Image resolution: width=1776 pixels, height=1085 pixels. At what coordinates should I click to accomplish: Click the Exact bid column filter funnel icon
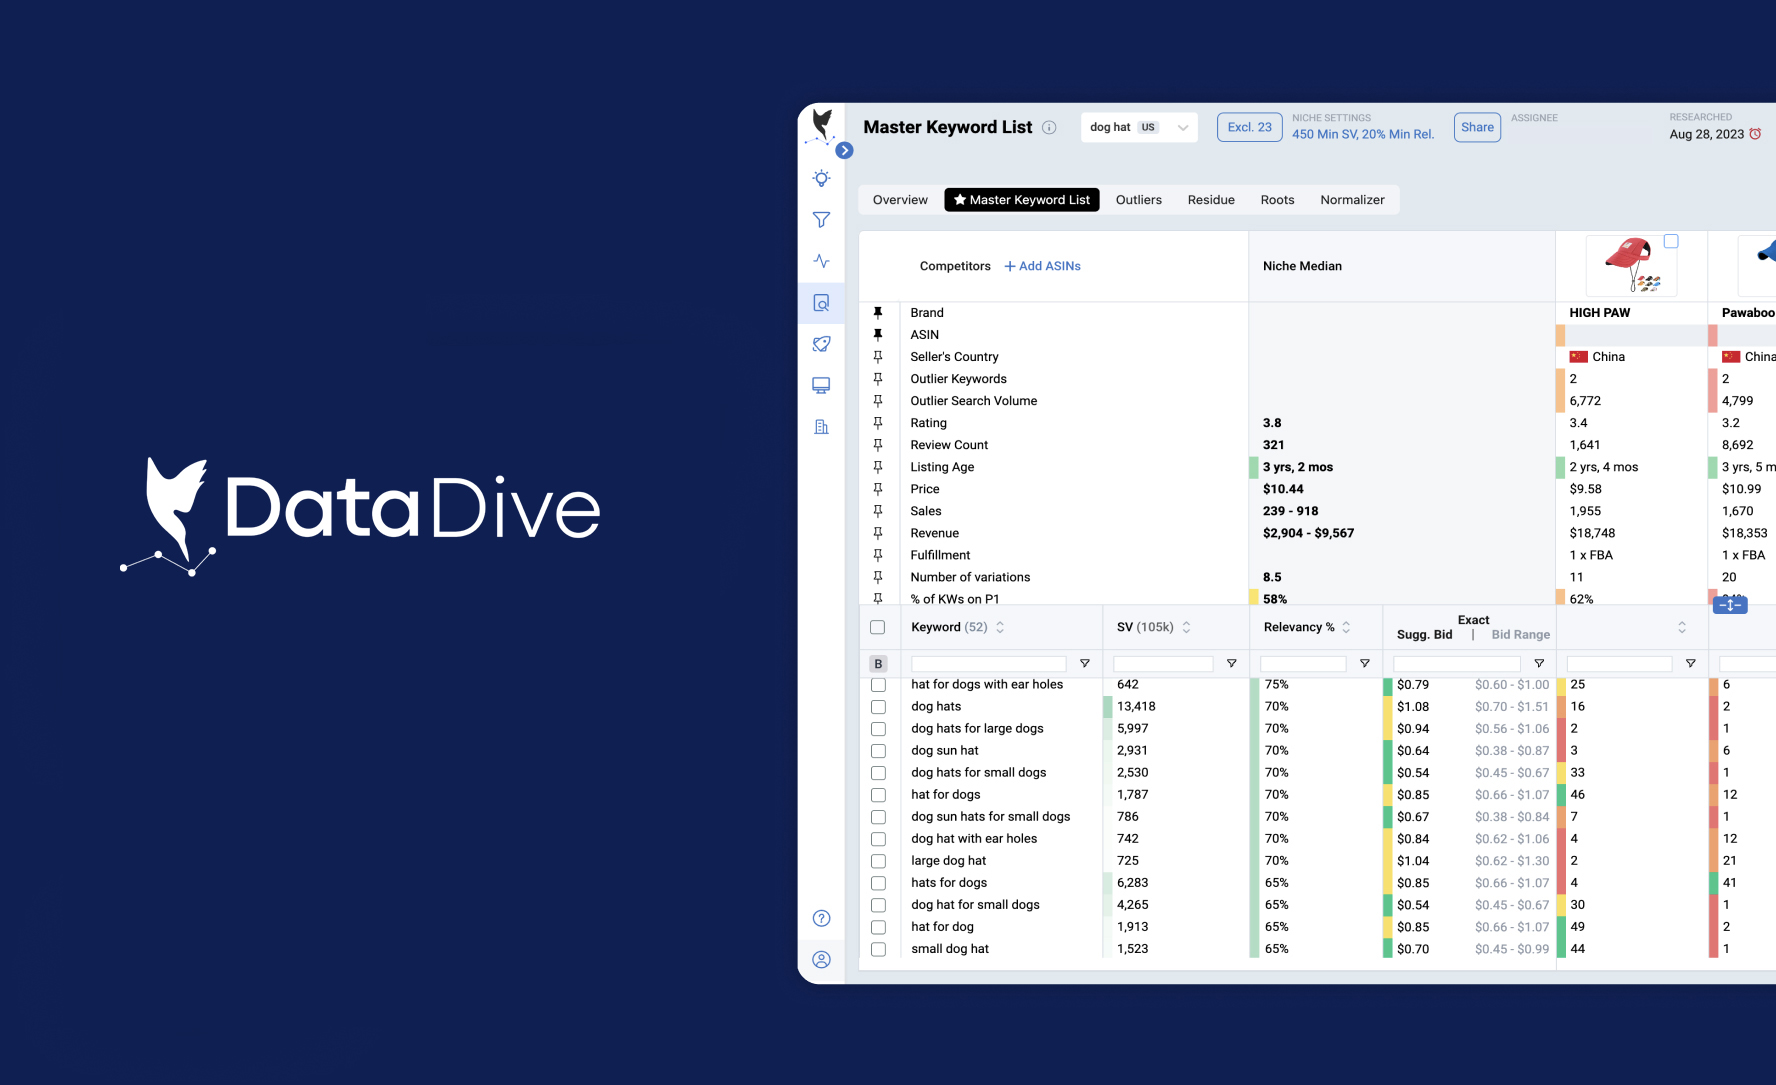[x=1539, y=663]
